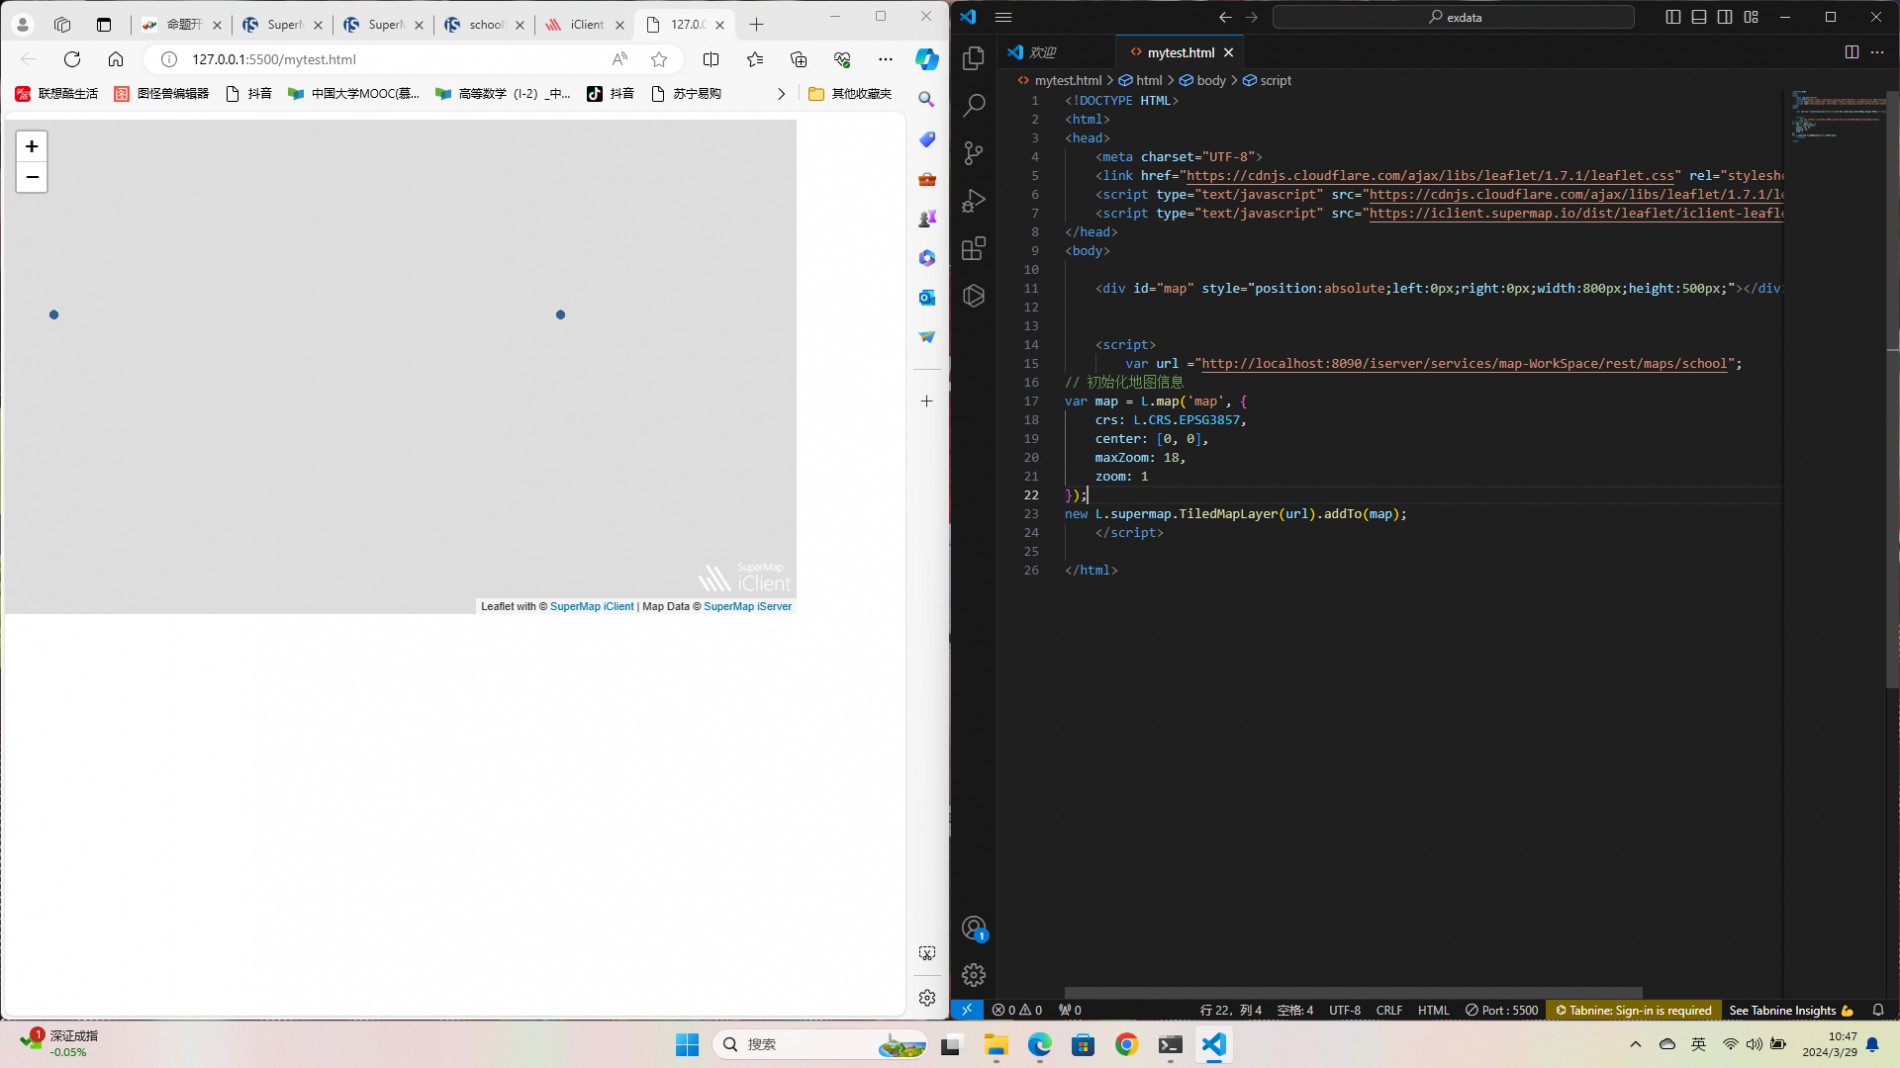Go back in VS Code navigation history
The image size is (1900, 1068).
pyautogui.click(x=1225, y=17)
